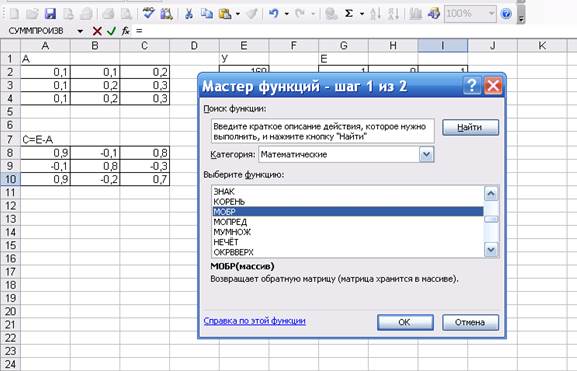Open the Redo history dropdown arrow
The height and width of the screenshot is (371, 577).
(x=313, y=14)
